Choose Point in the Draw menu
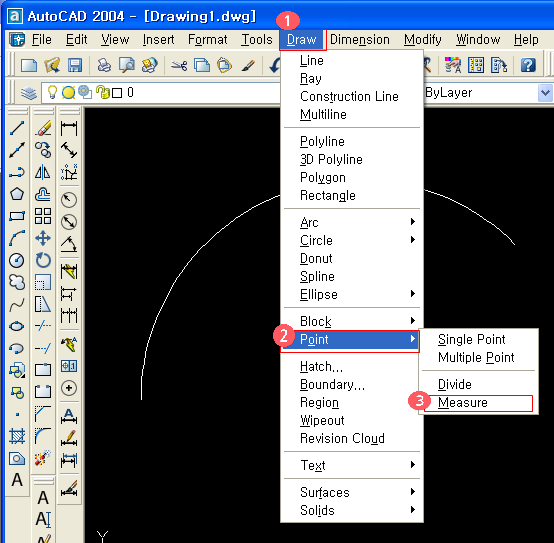Viewport: 554px width, 543px height. (350, 340)
